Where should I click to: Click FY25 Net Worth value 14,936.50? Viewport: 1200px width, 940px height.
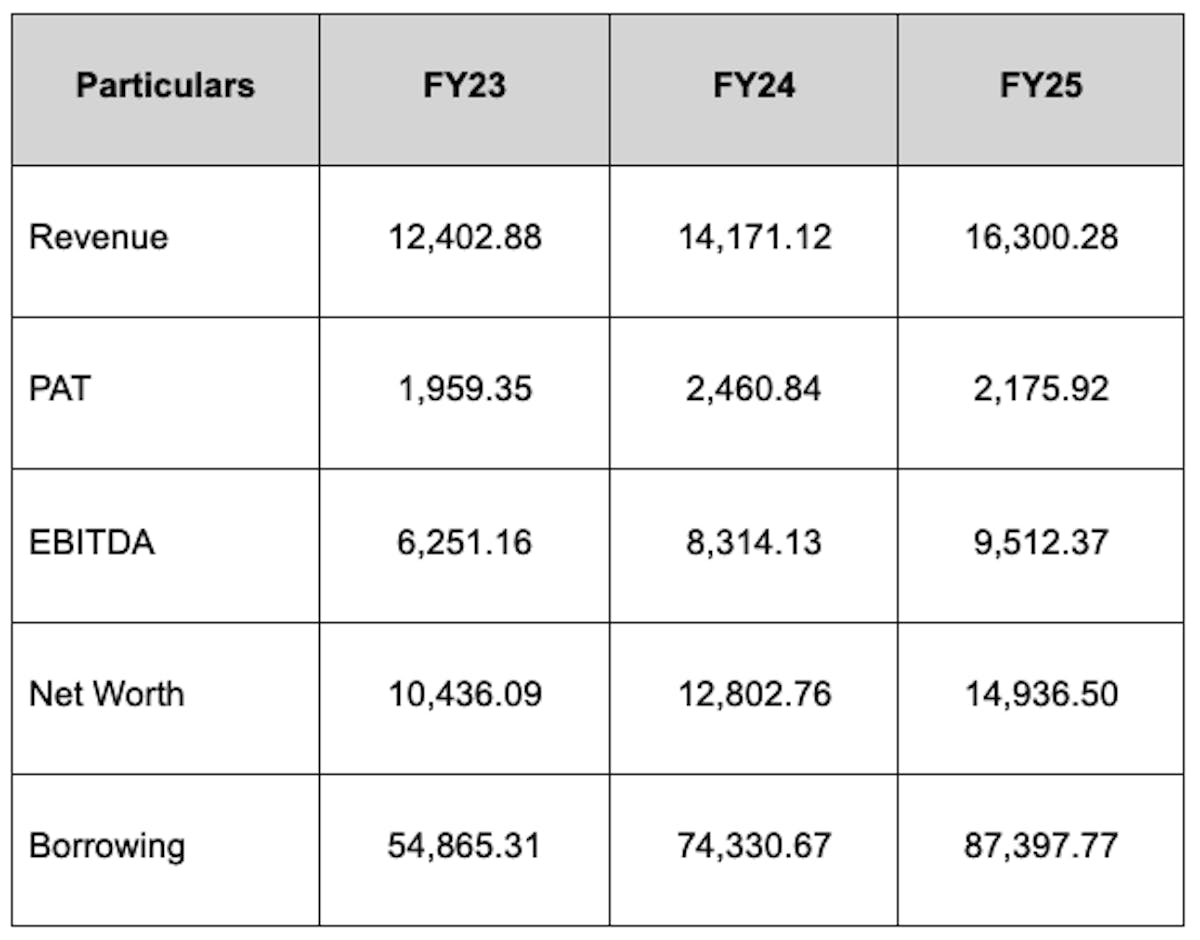tap(1041, 694)
